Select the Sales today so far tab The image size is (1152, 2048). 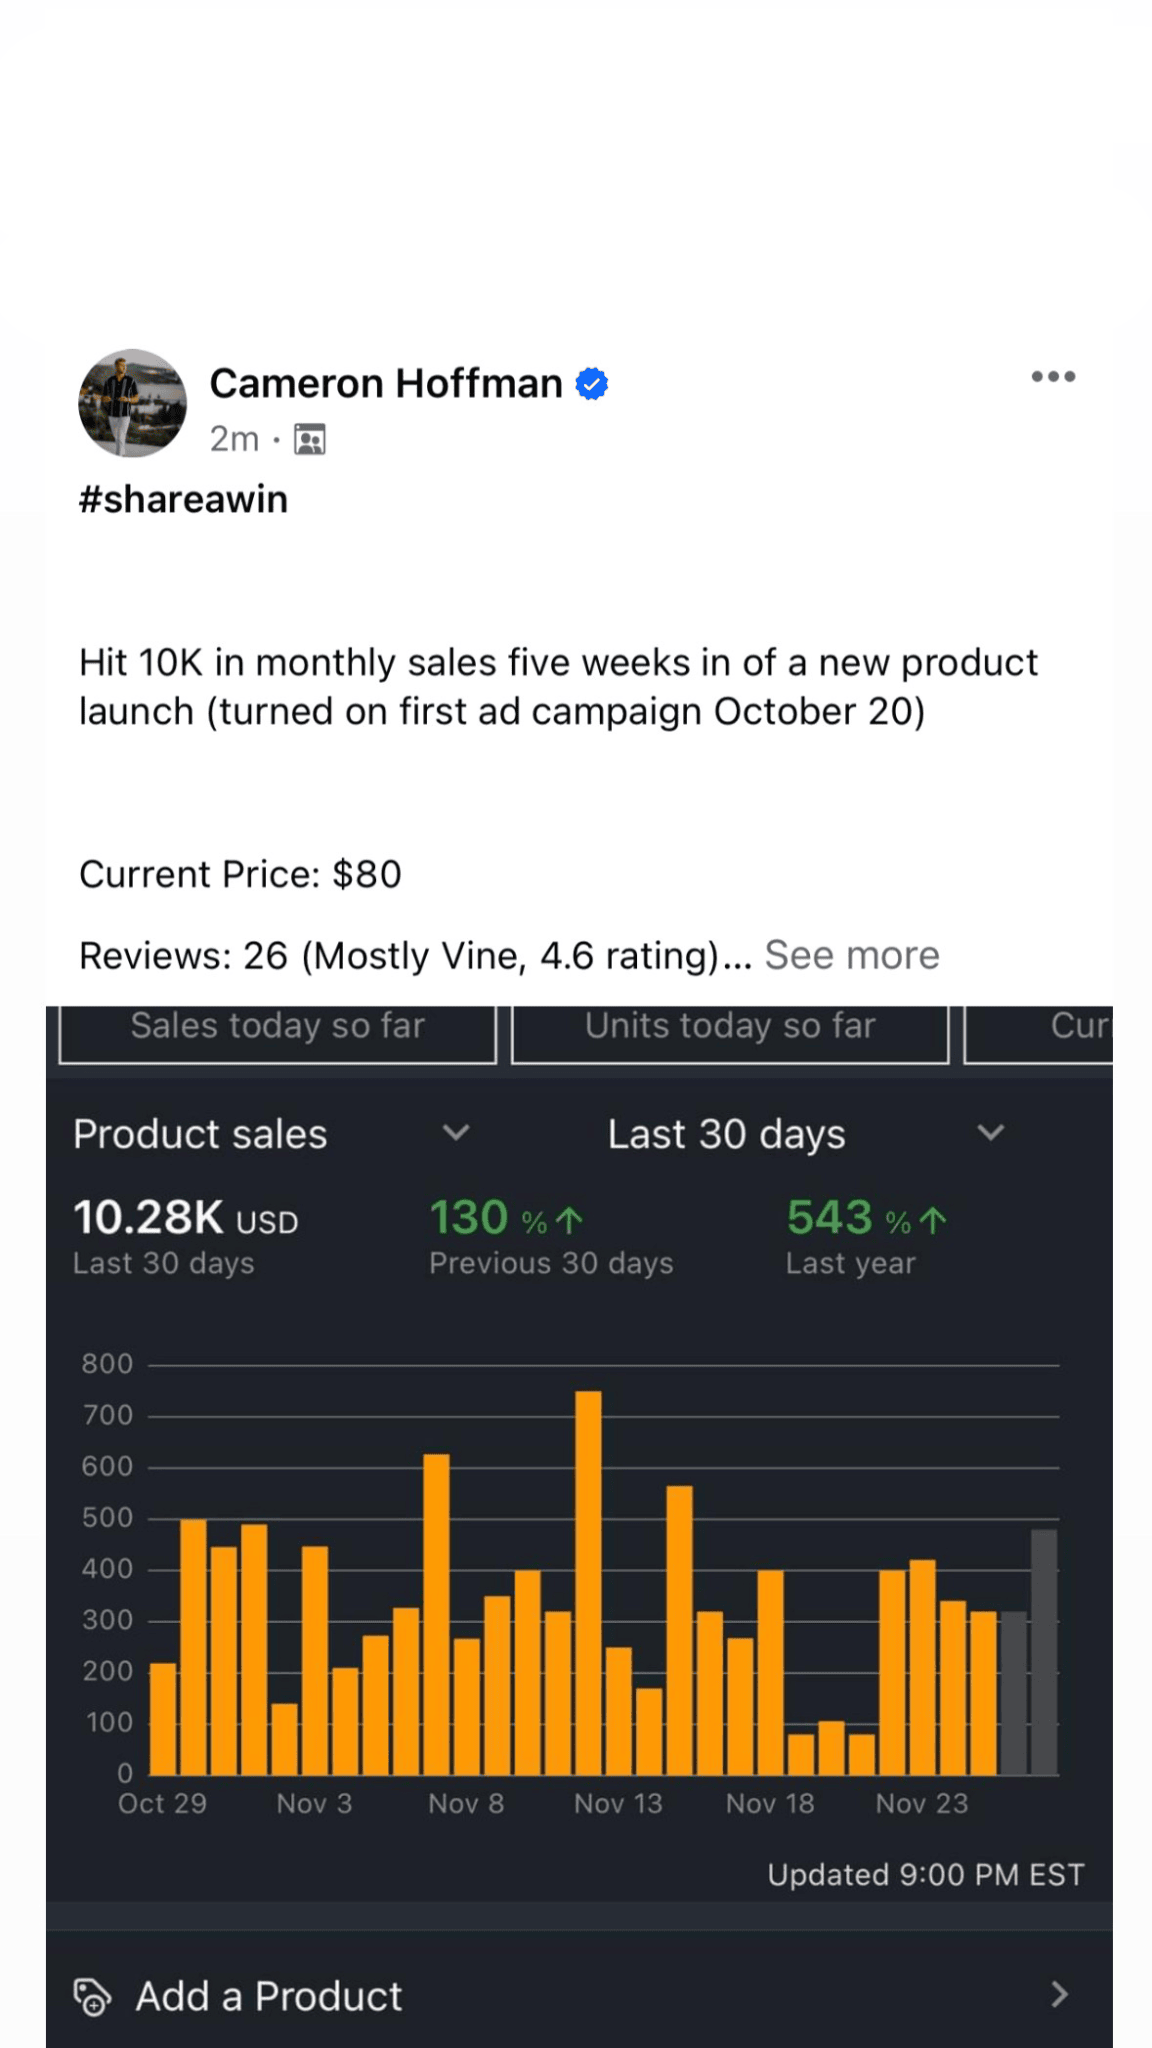(278, 1030)
